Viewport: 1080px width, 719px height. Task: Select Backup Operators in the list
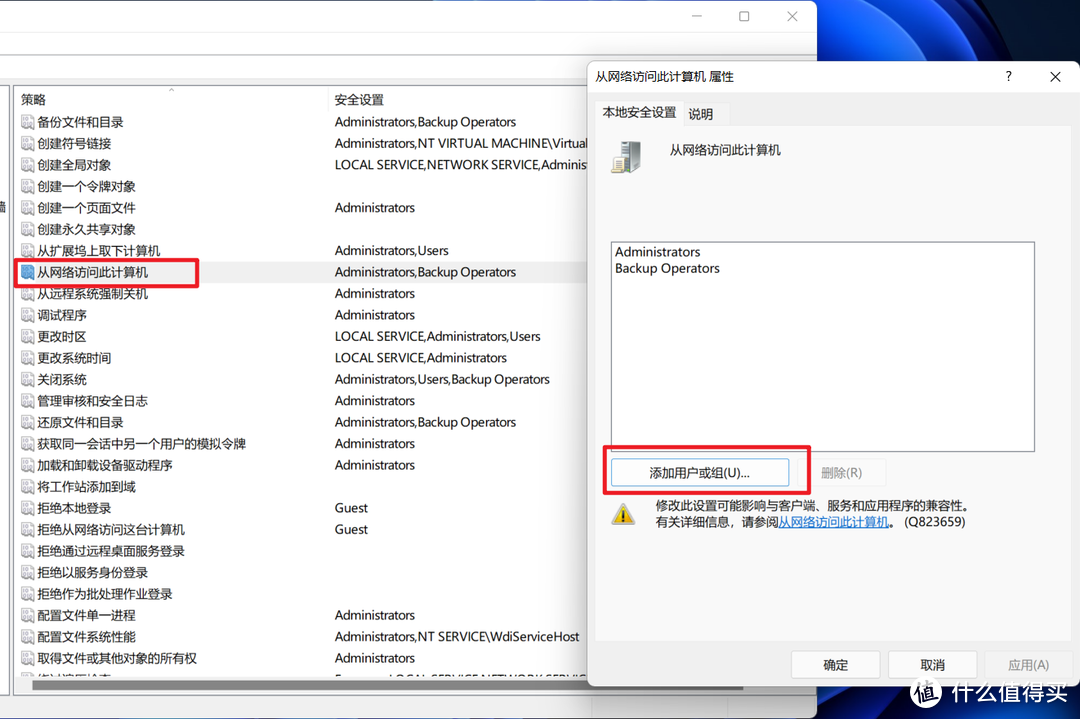pyautogui.click(x=667, y=268)
